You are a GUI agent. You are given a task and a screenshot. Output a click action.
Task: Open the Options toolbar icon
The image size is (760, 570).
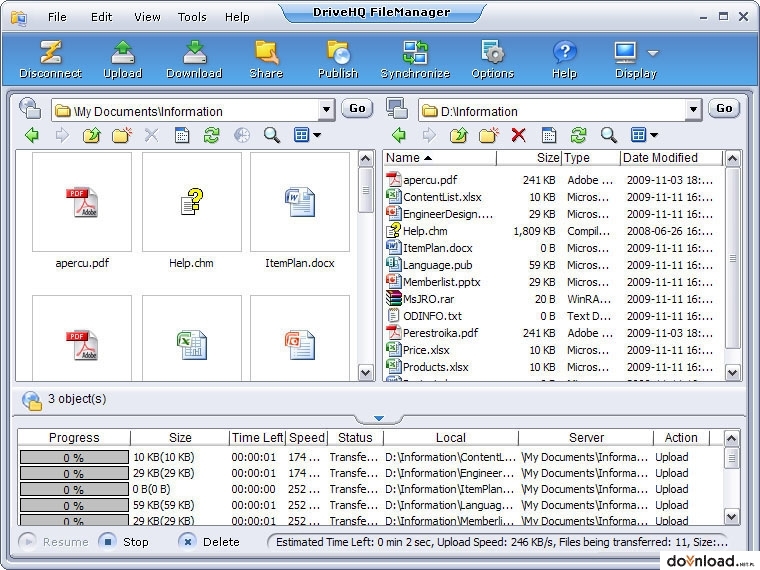492,59
